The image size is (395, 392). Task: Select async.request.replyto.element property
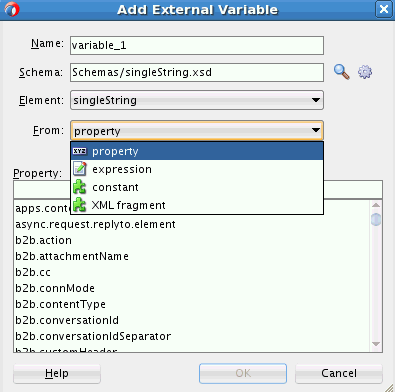tap(95, 224)
